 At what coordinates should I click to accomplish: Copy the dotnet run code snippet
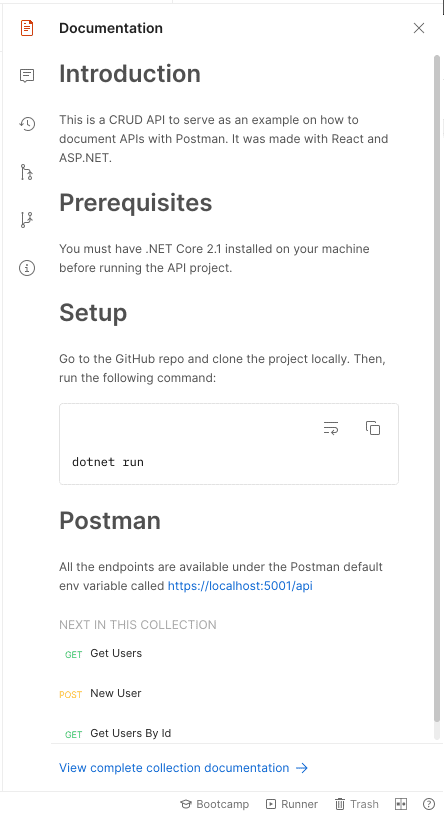[x=373, y=428]
